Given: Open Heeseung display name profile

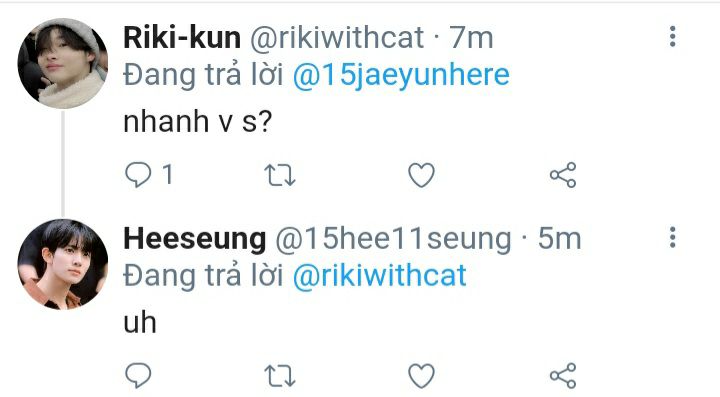Looking at the screenshot, I should 195,239.
